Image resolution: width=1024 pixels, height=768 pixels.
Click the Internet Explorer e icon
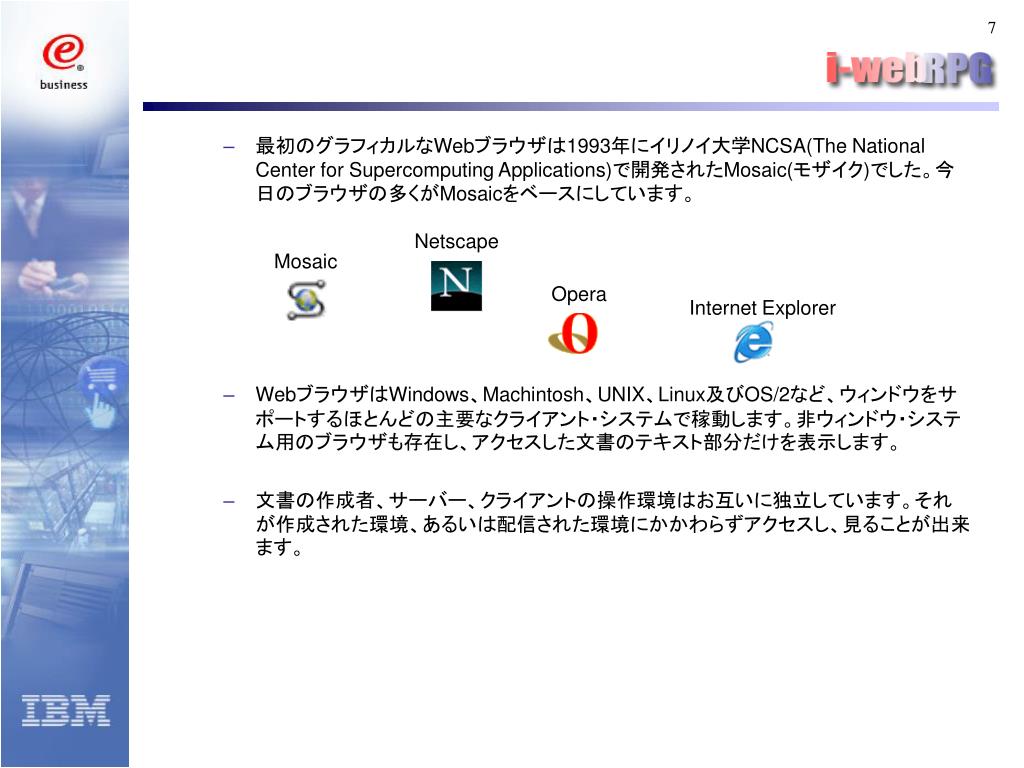[753, 343]
